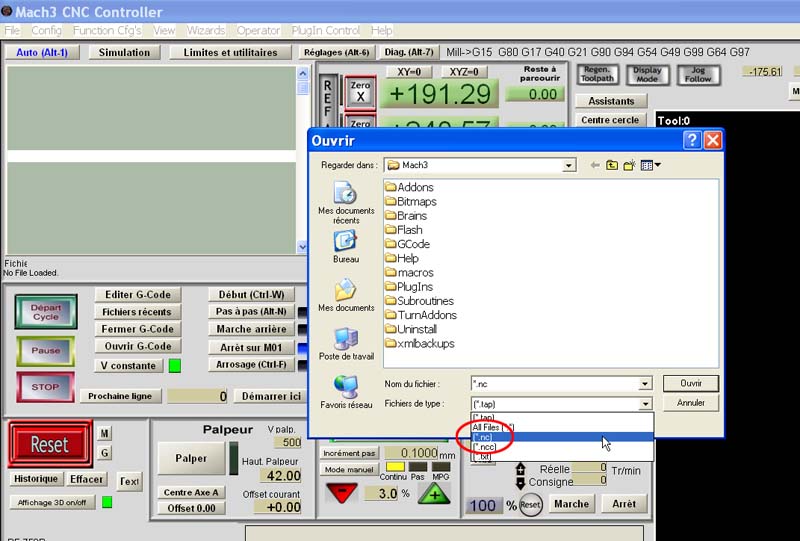Toggle Affichage 3D on/off indicator
The height and width of the screenshot is (541, 800).
[x=107, y=502]
